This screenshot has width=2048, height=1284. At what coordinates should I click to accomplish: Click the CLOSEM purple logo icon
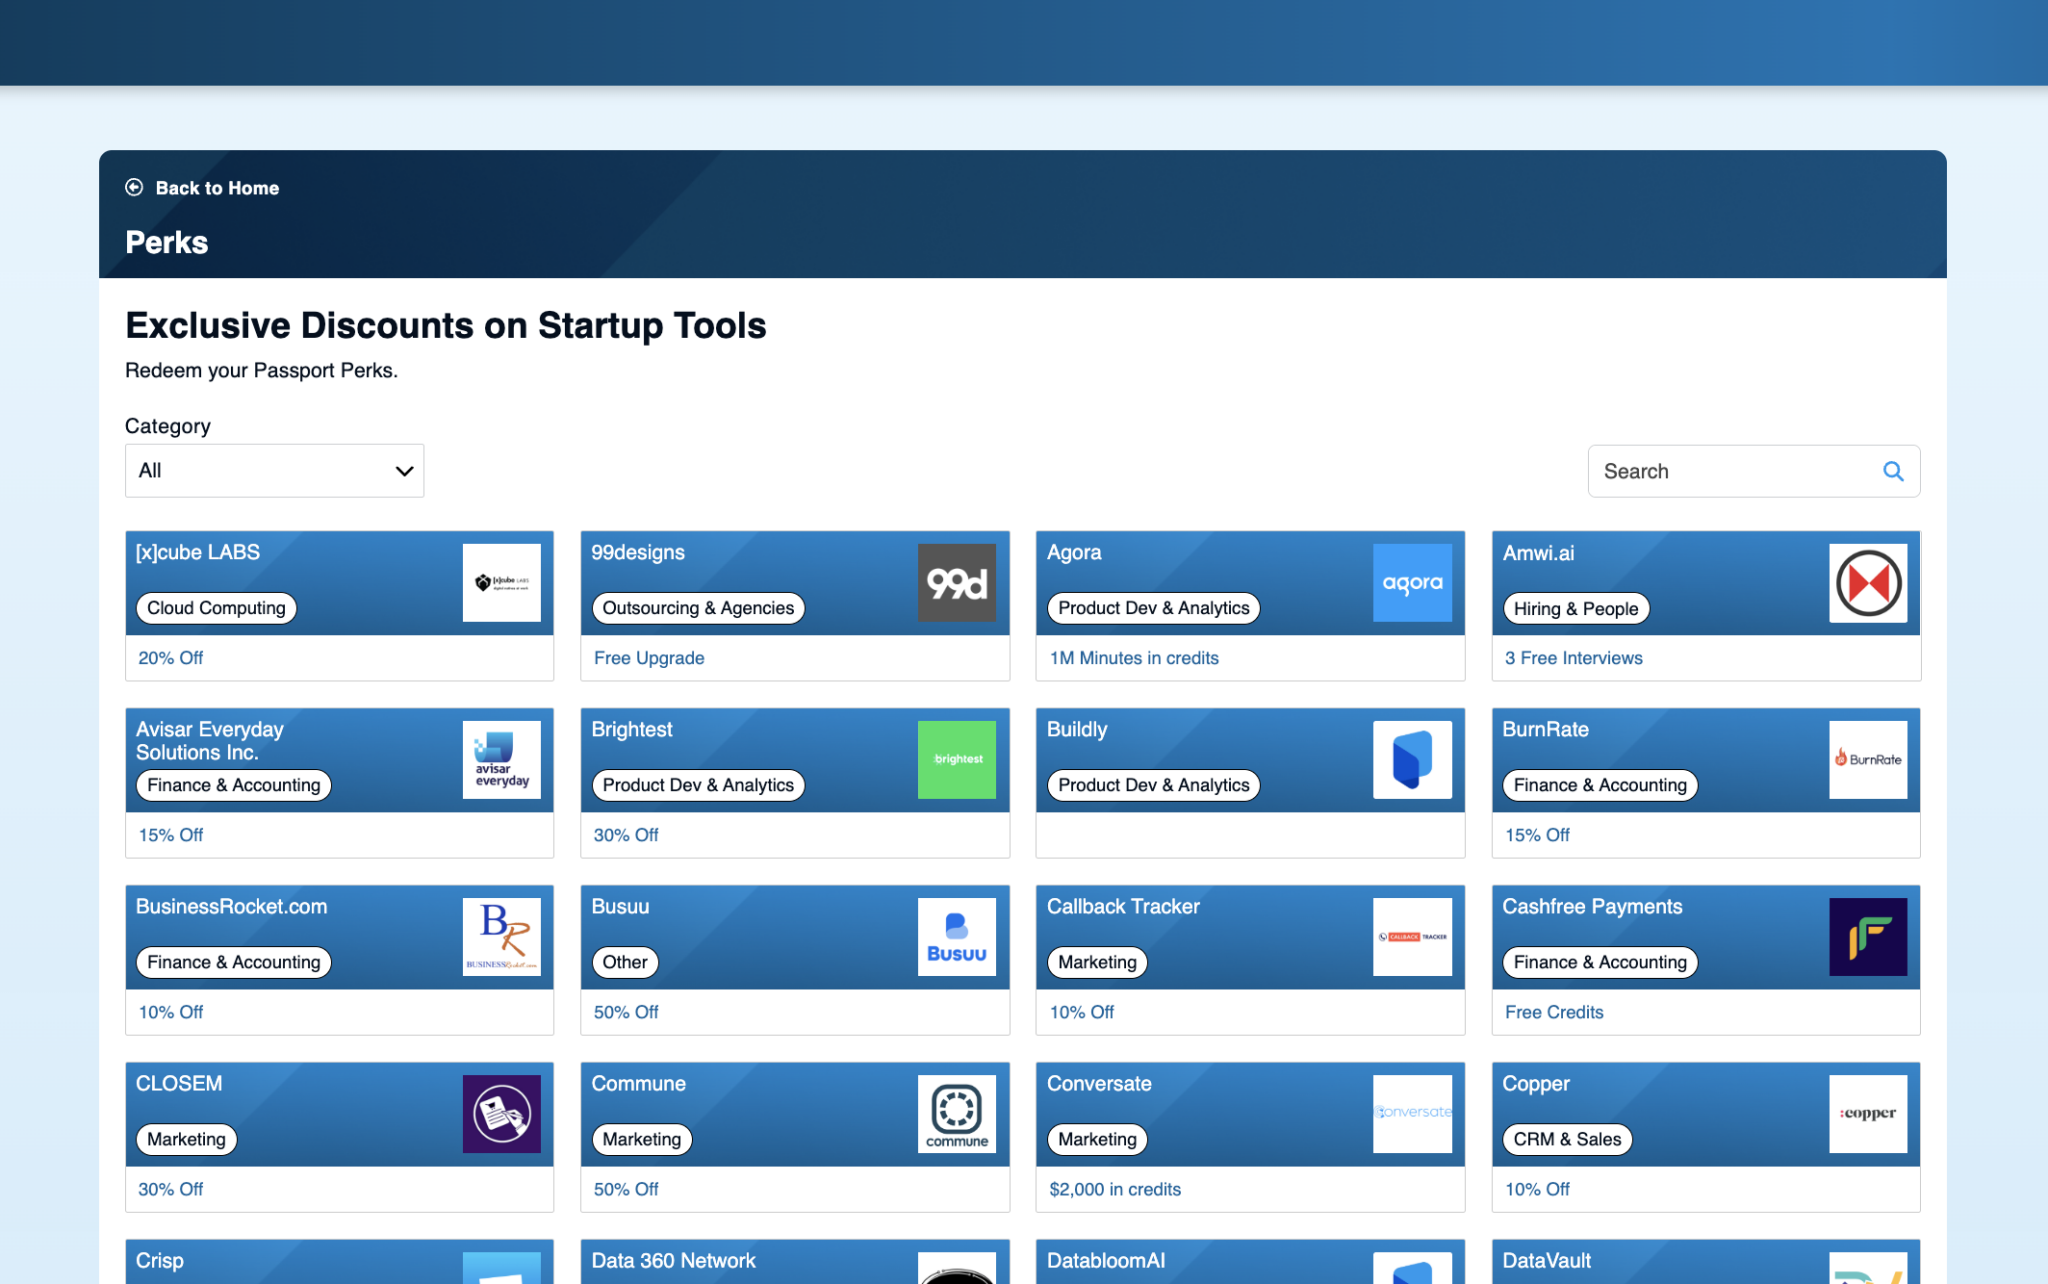501,1114
